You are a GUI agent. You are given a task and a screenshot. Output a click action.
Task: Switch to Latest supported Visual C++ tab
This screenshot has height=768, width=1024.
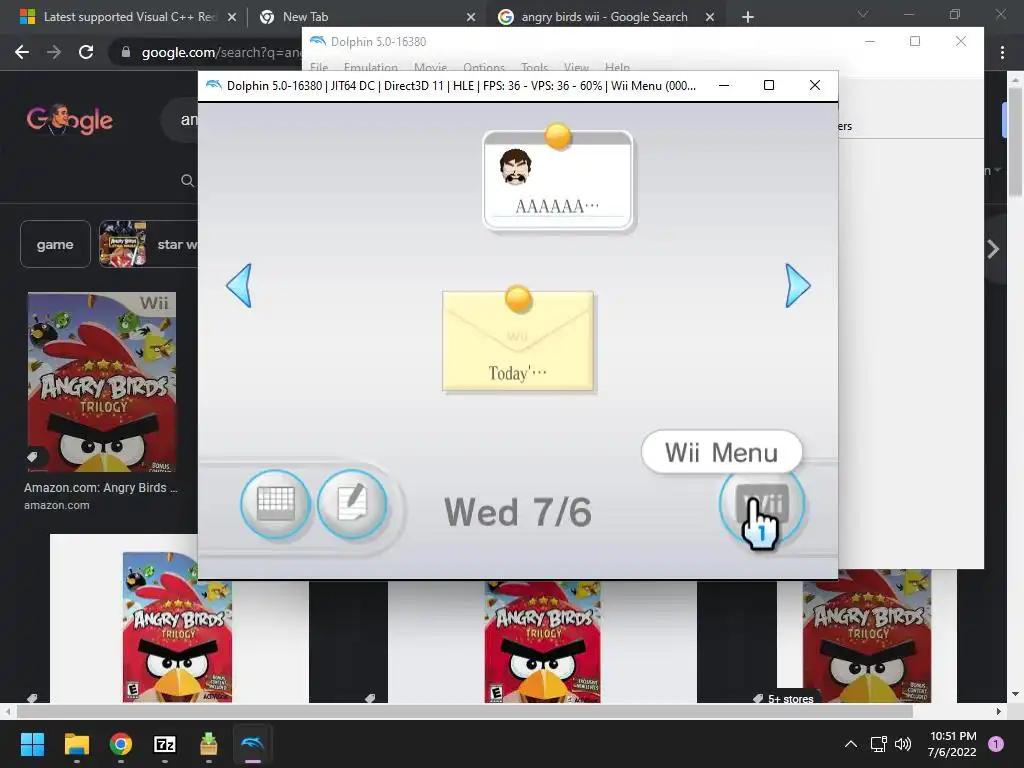[129, 17]
